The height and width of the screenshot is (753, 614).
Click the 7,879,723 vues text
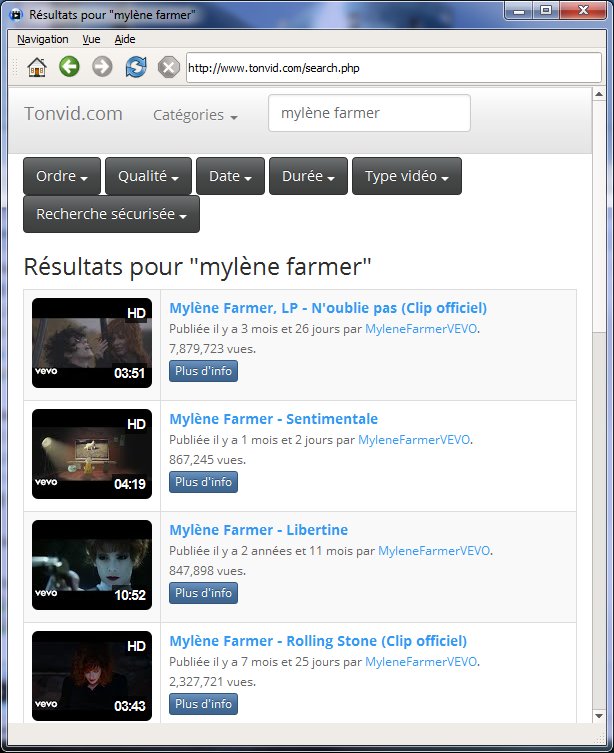click(212, 349)
